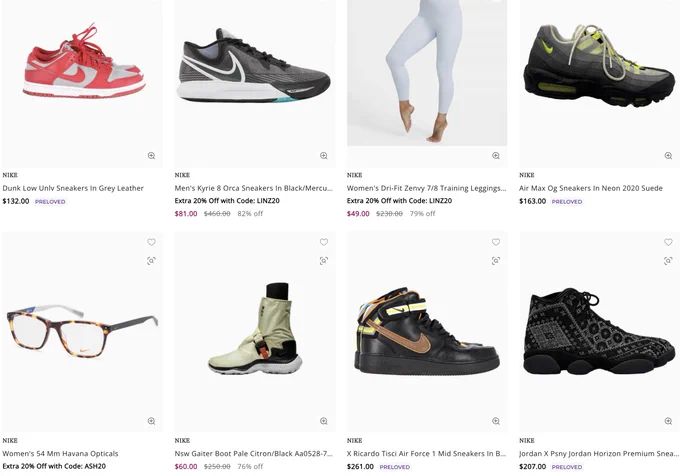Viewport: 680px width, 476px height.
Task: Find similar to Air Force 1 Mid
Action: [x=496, y=261]
